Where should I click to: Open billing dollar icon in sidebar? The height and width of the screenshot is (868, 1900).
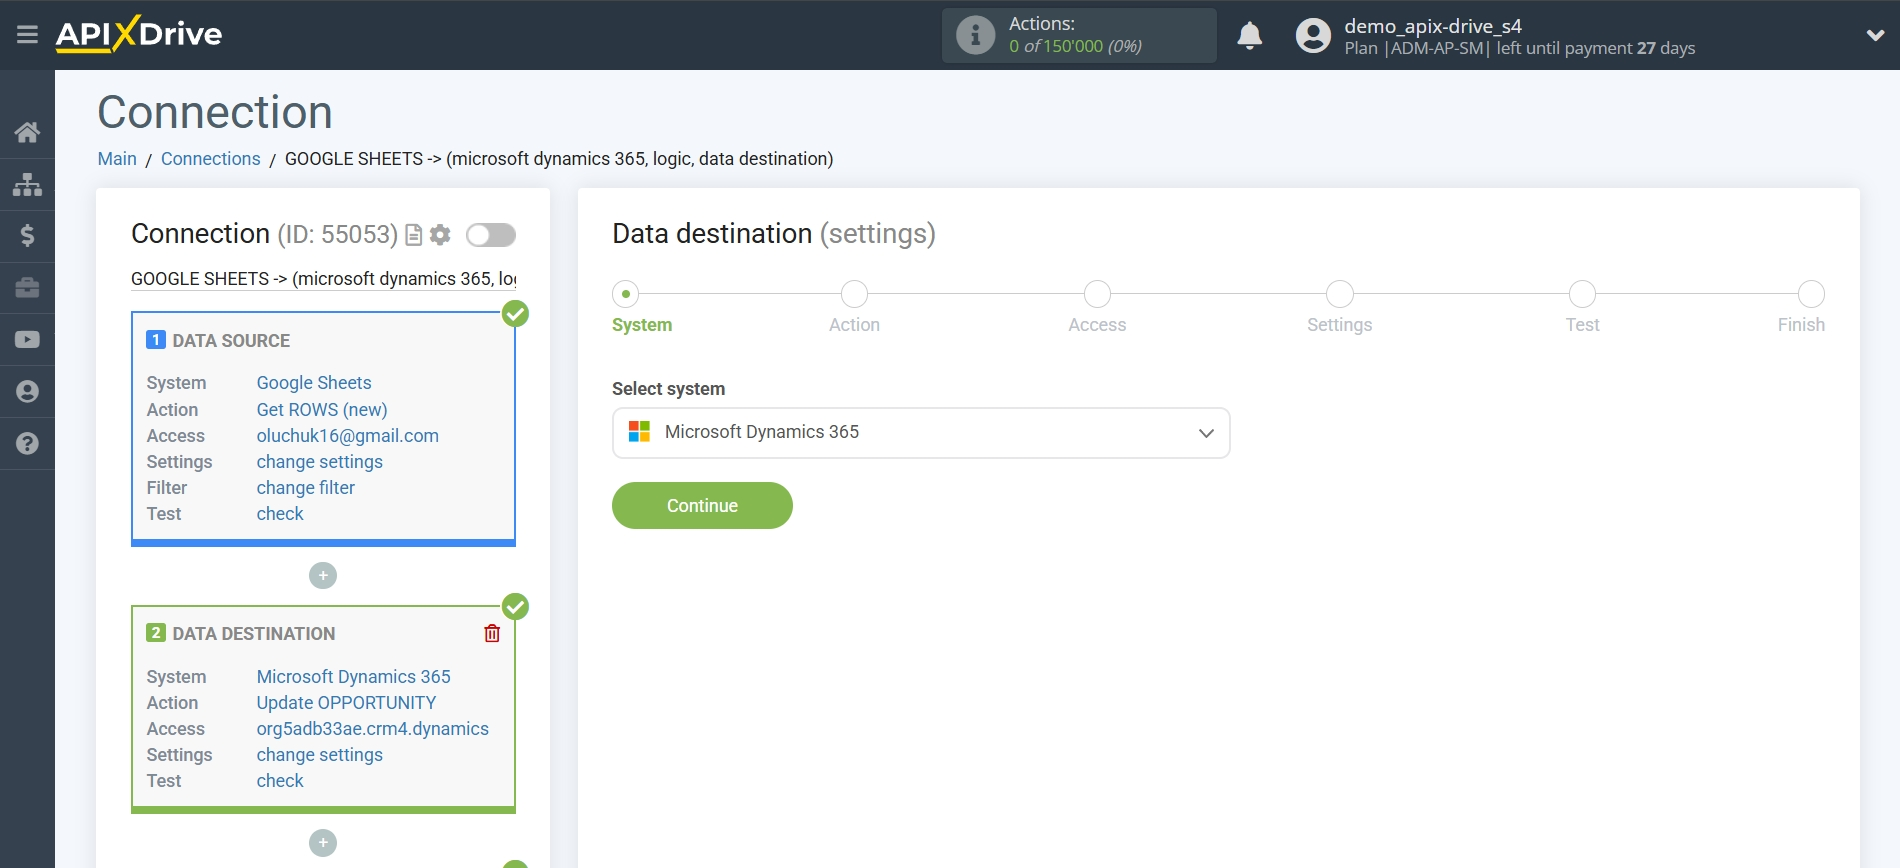pyautogui.click(x=27, y=236)
